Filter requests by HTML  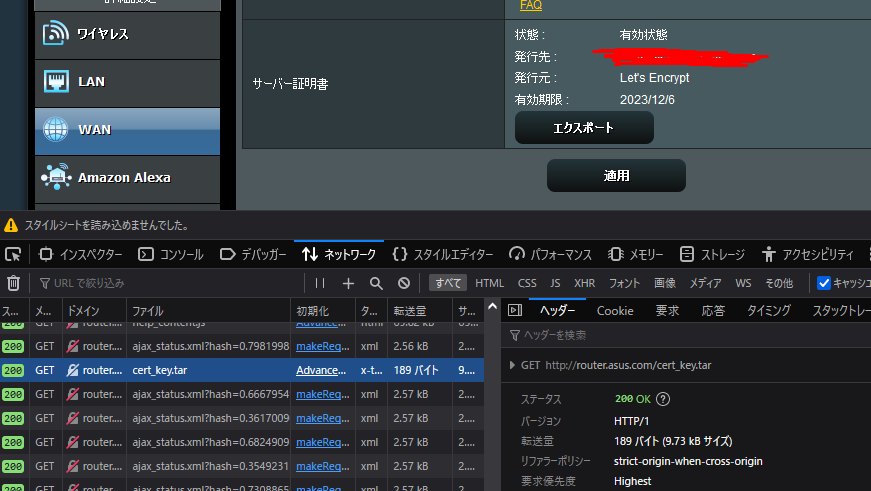[x=489, y=283]
